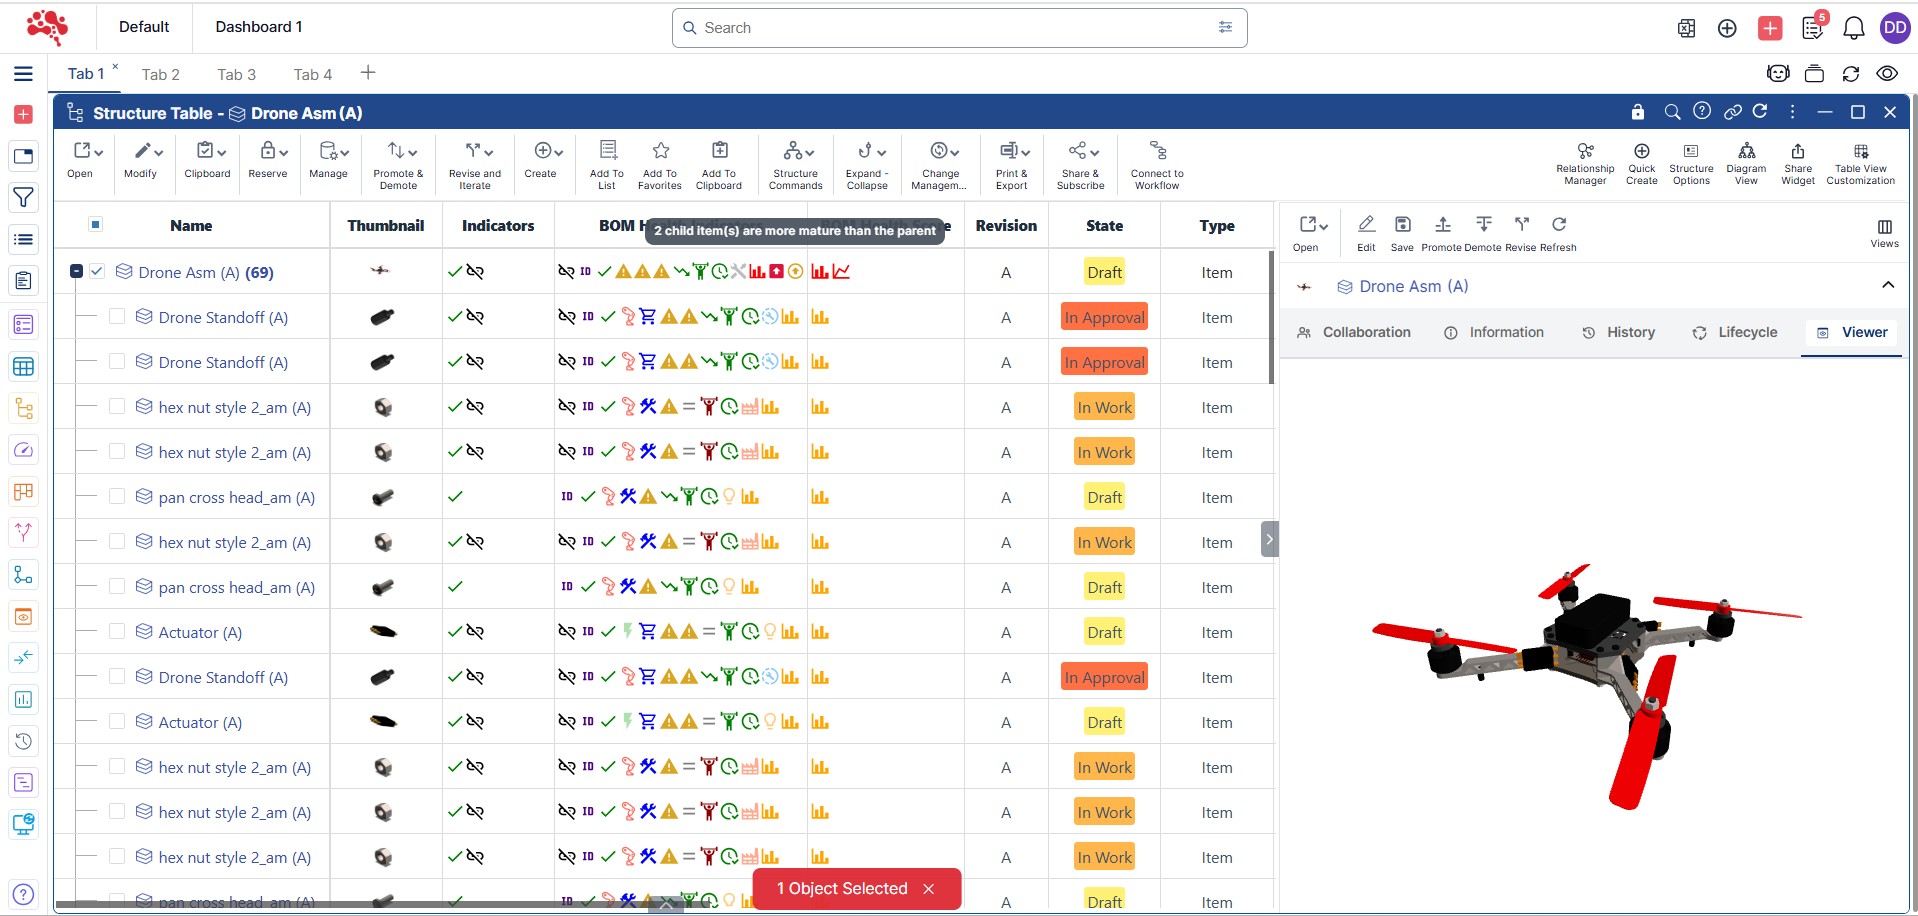Click the Quick Create icon
1918x916 pixels.
point(1641,152)
